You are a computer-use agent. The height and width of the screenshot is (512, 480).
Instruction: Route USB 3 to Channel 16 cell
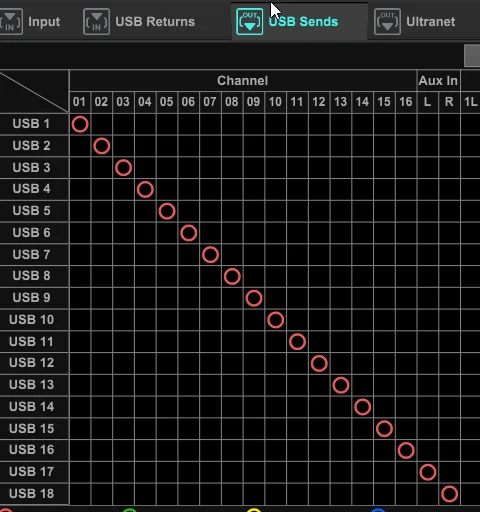pyautogui.click(x=406, y=168)
